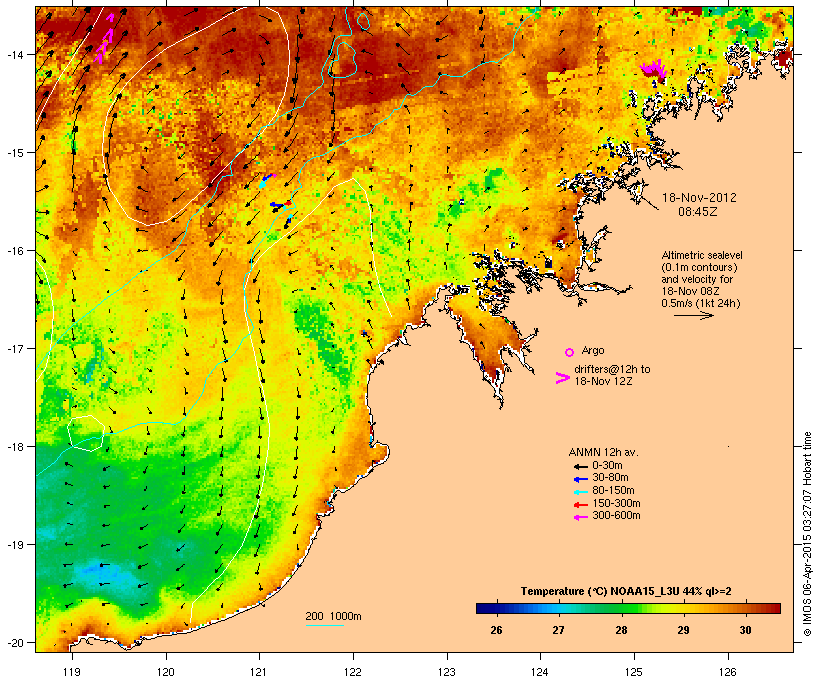
Task: Click the '150-300m' depth label
Action: 616,503
